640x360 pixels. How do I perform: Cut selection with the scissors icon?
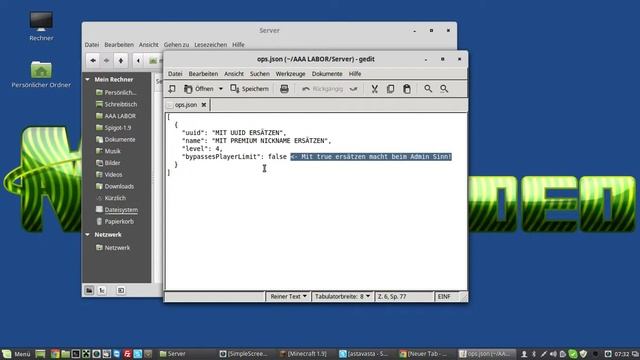pos(374,89)
